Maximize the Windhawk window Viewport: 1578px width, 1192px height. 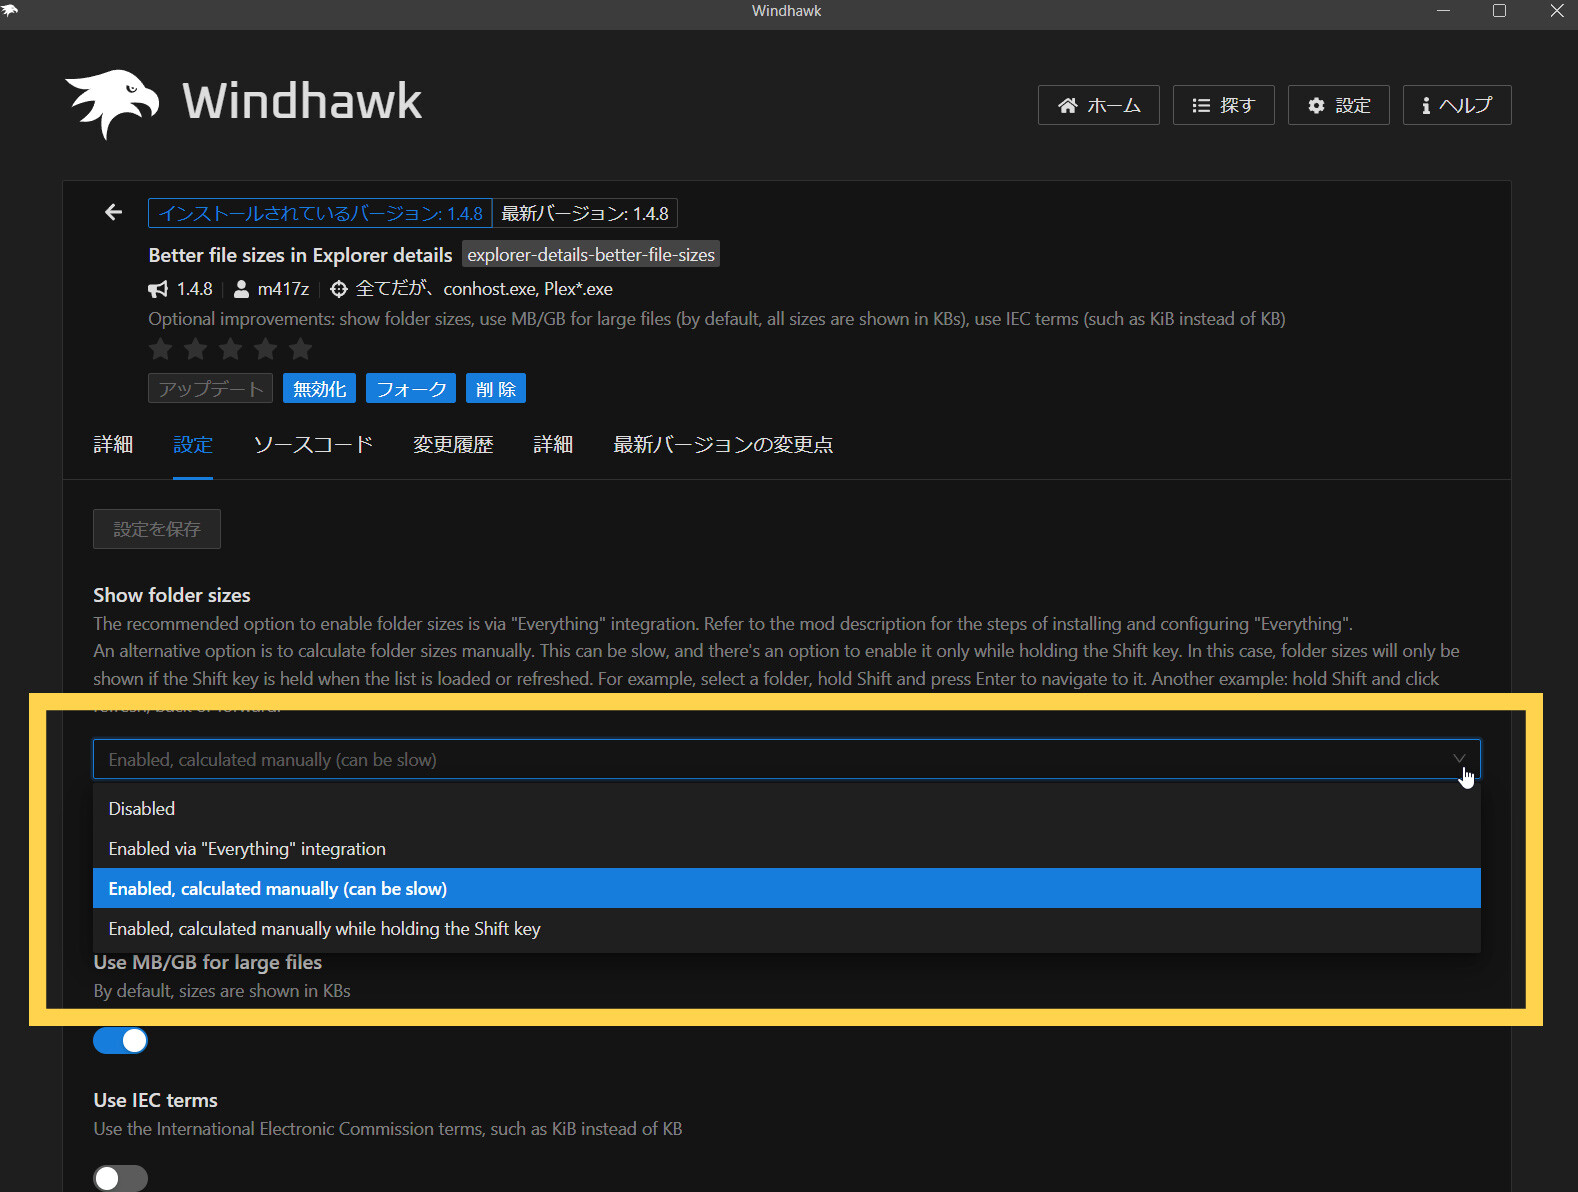[1499, 11]
